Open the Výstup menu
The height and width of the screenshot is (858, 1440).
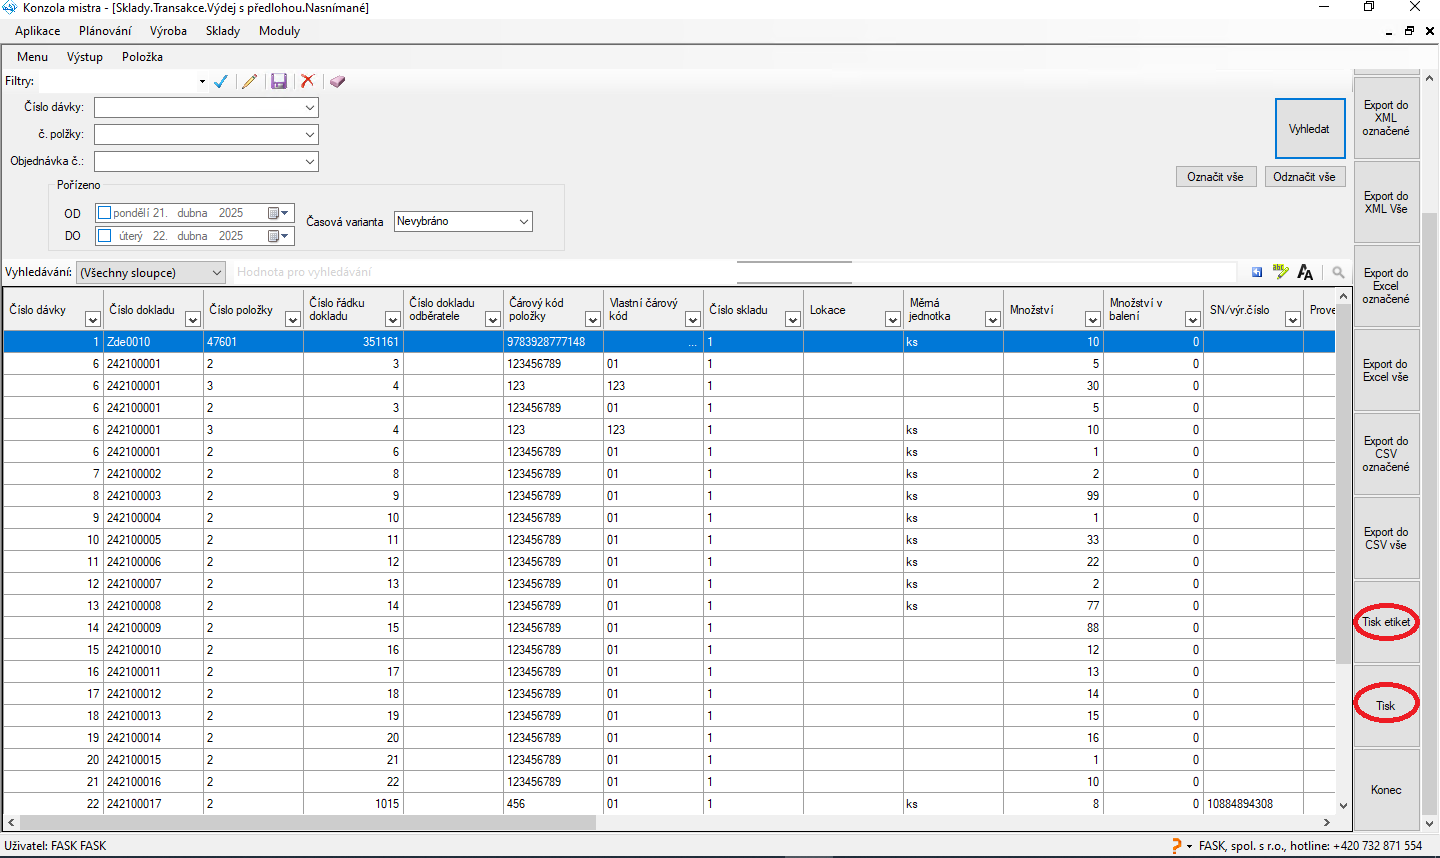point(85,57)
